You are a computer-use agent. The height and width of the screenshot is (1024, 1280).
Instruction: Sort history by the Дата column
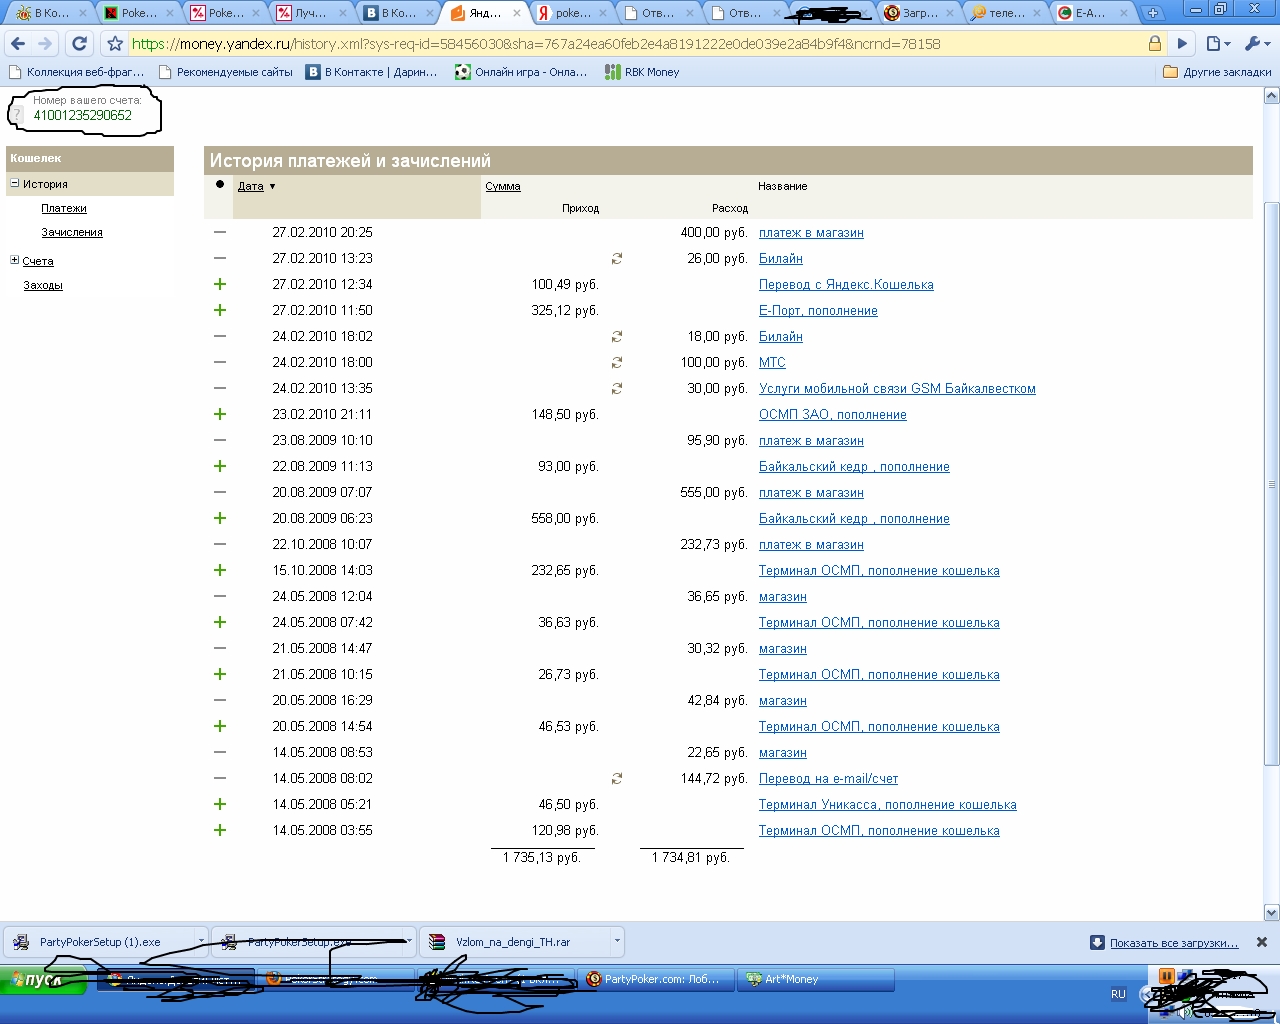tap(251, 186)
